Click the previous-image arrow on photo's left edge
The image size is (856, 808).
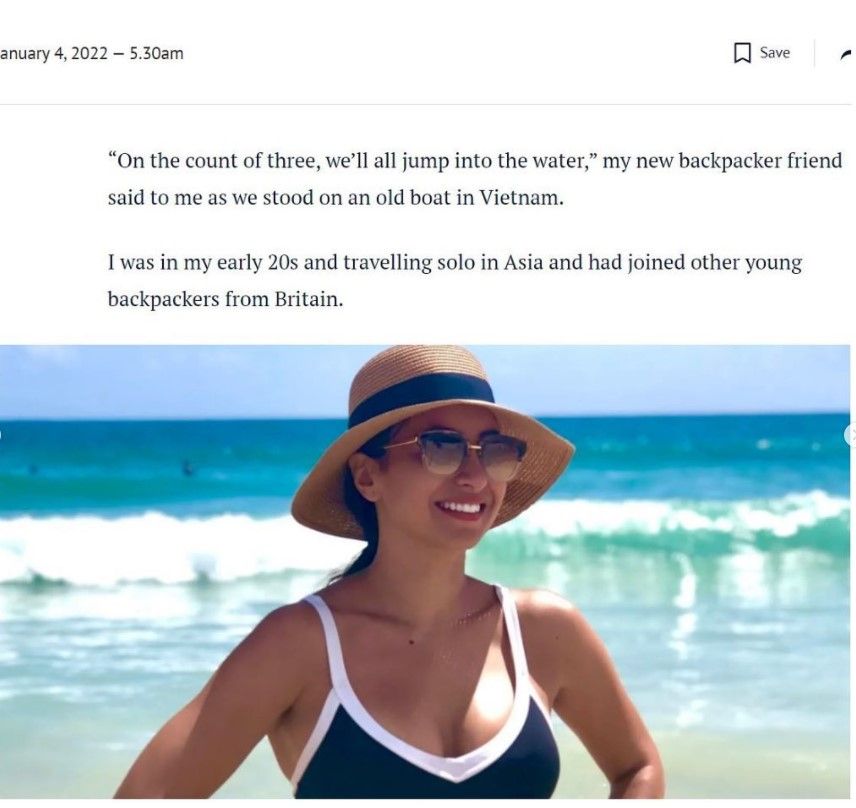[x=3, y=435]
